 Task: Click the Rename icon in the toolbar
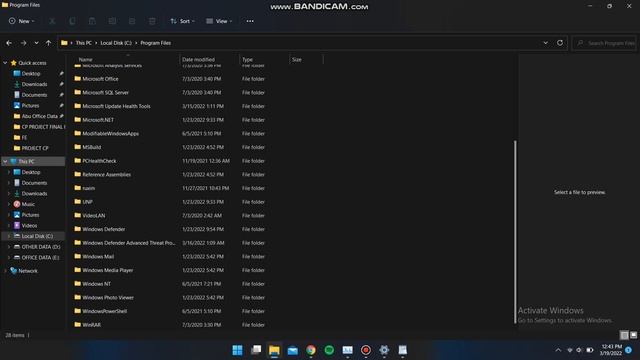[112, 21]
